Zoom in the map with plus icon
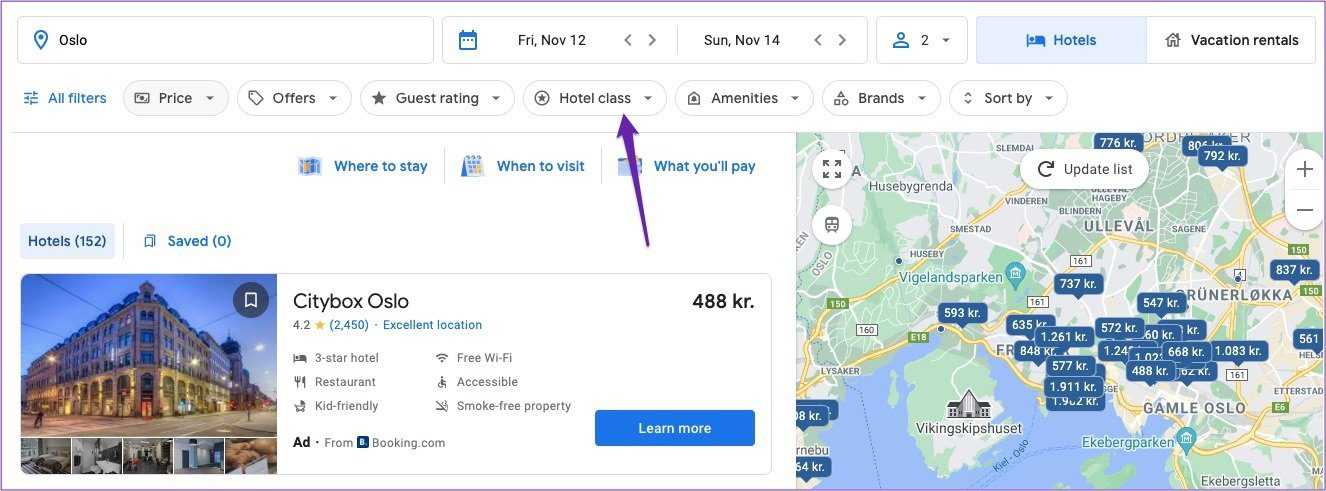The width and height of the screenshot is (1326, 491). (x=1304, y=169)
